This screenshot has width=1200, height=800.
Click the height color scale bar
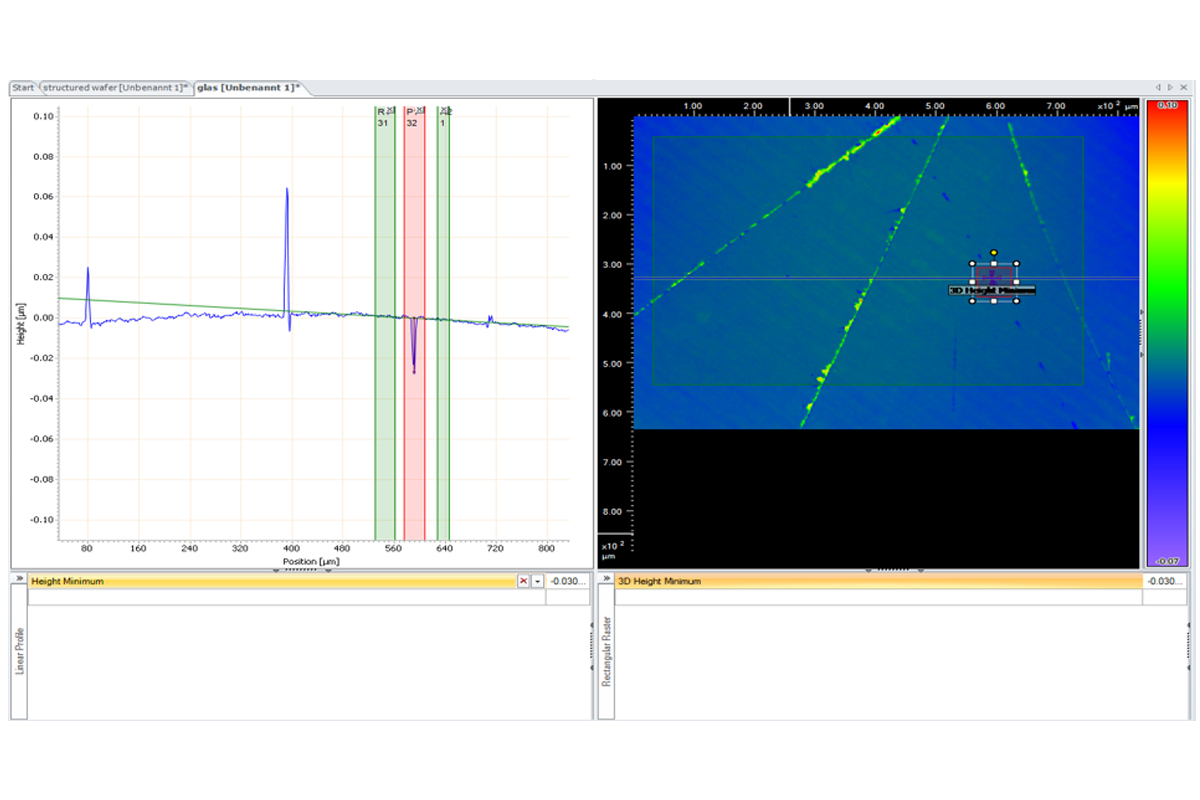[x=1165, y=330]
